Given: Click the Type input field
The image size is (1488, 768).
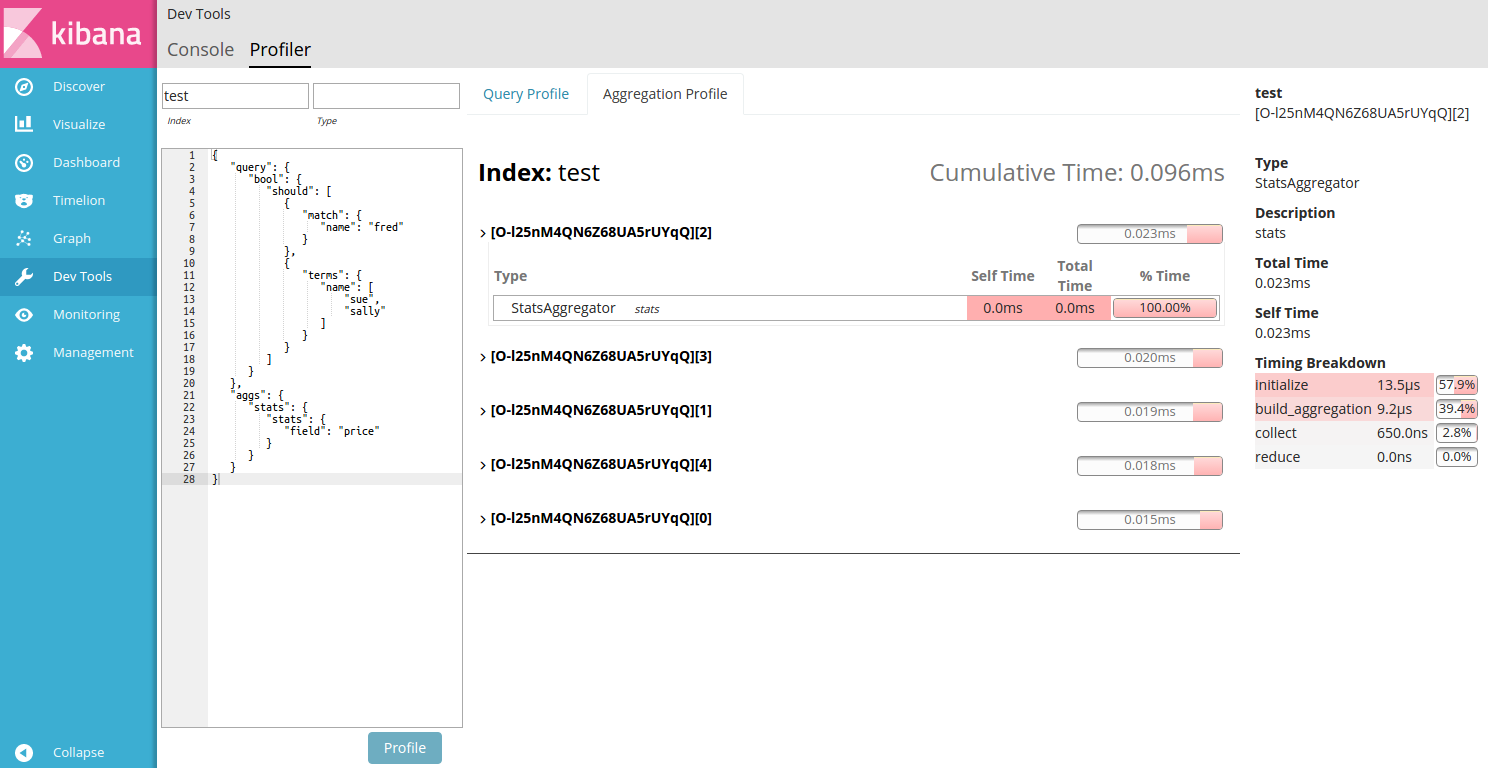Looking at the screenshot, I should point(386,96).
